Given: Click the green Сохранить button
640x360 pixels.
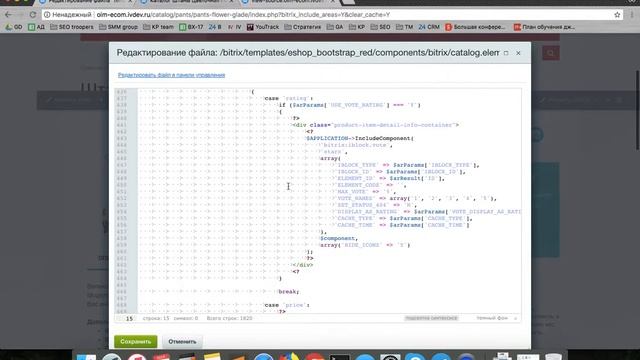Looking at the screenshot, I should tap(136, 342).
